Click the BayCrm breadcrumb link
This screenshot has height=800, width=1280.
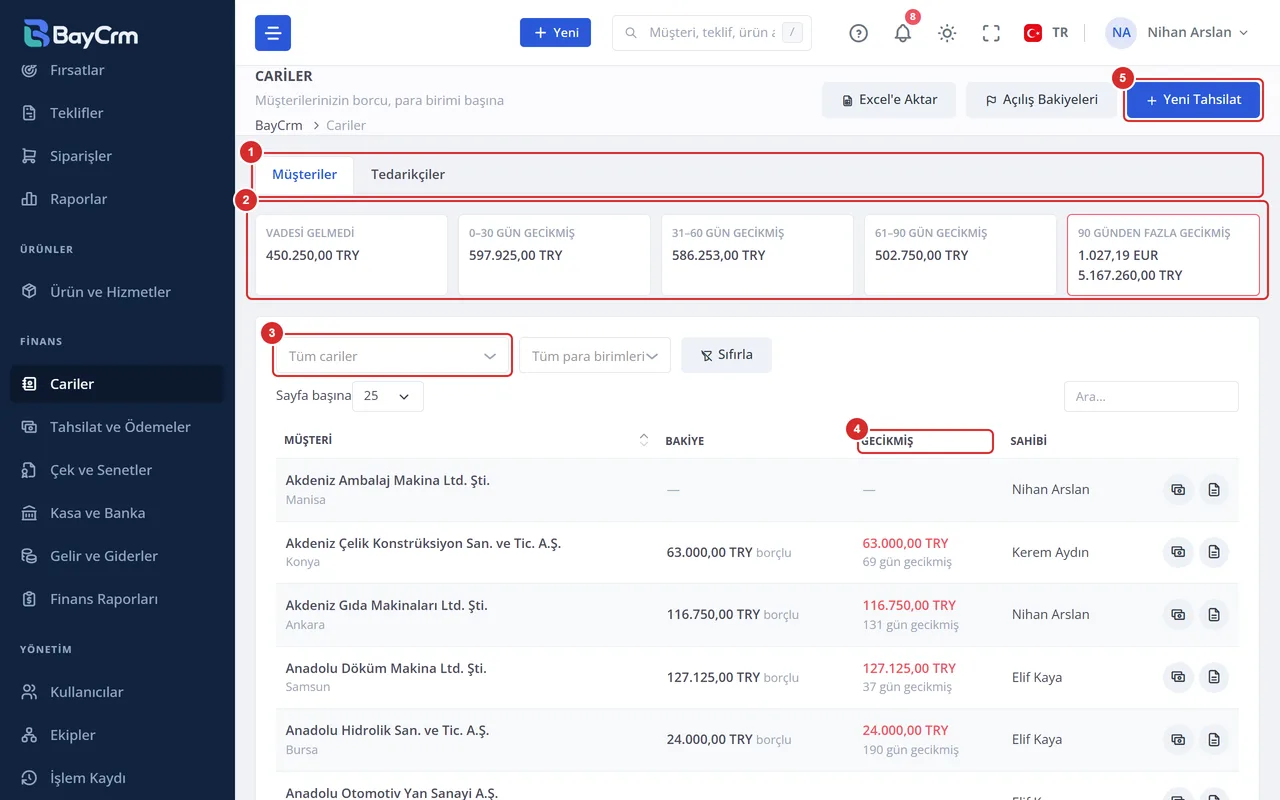[x=279, y=125]
